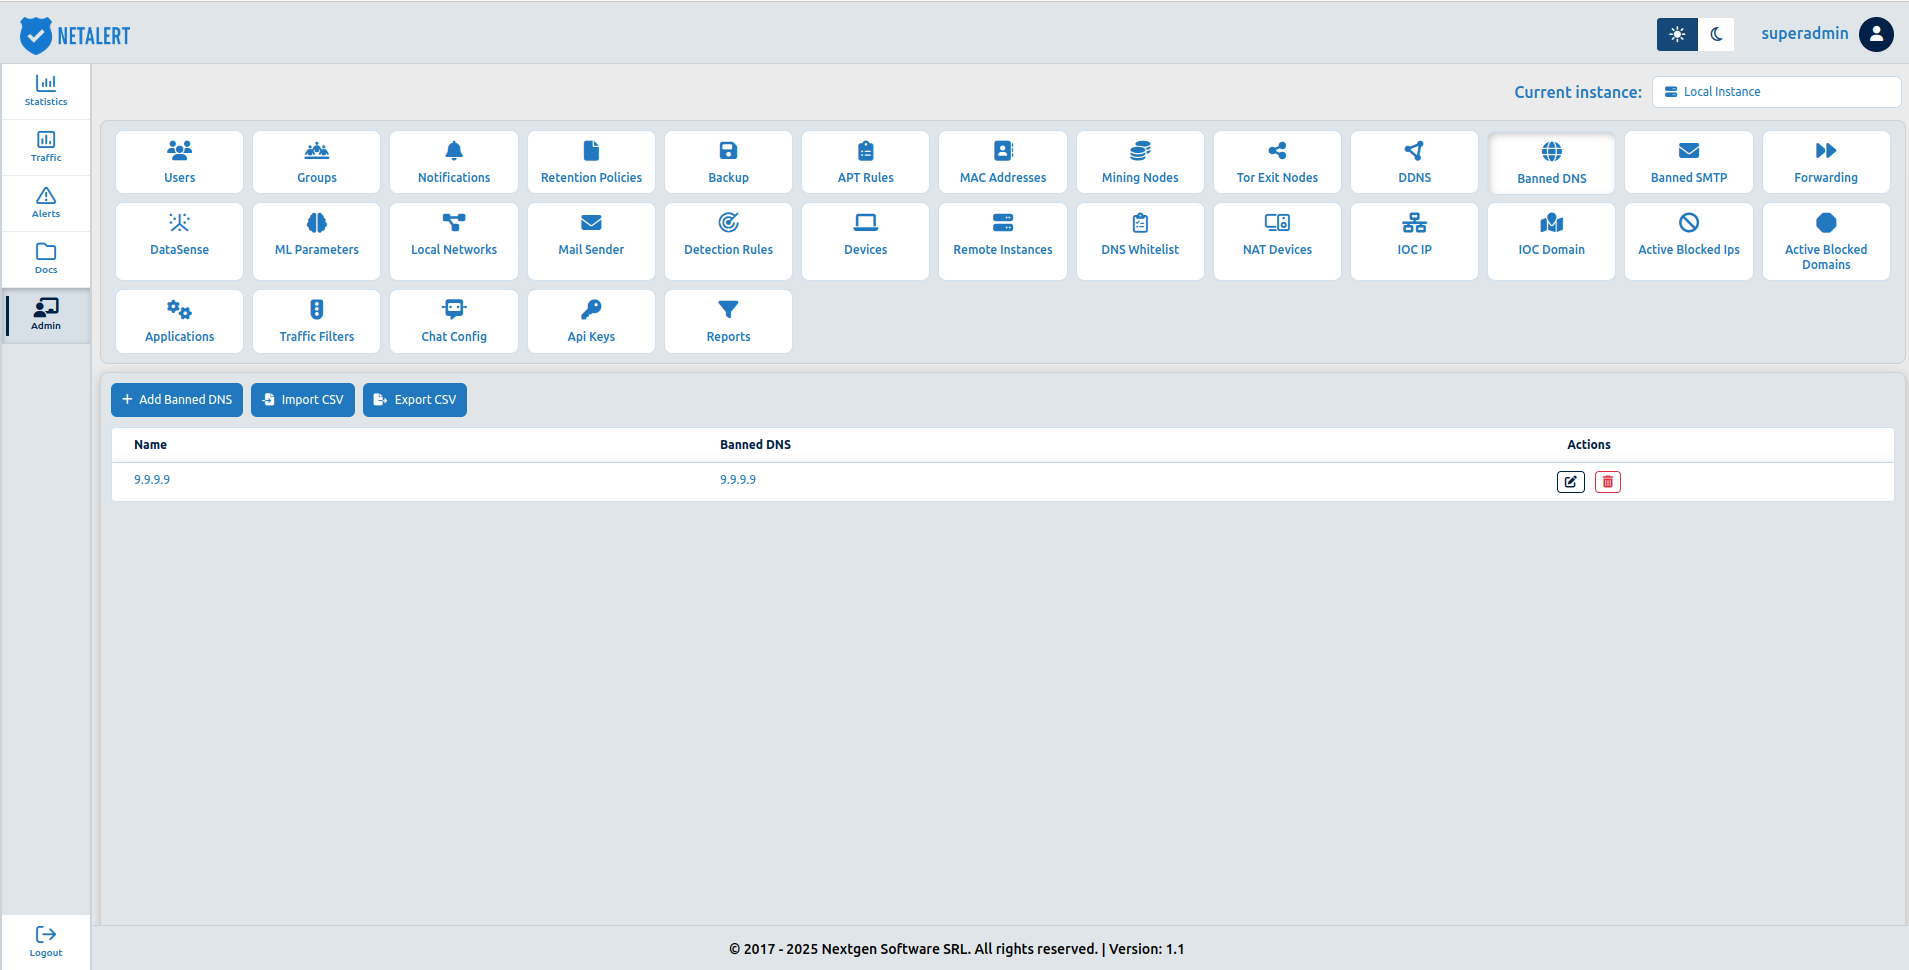
Task: Log out via sidebar Logout
Action: coord(46,942)
